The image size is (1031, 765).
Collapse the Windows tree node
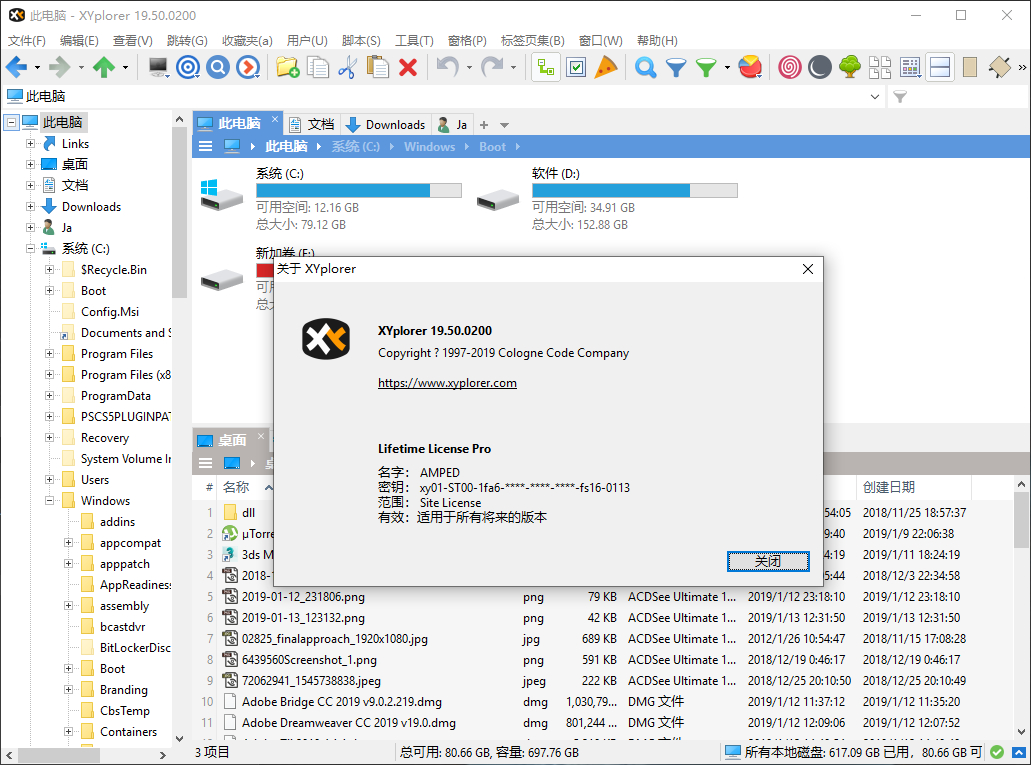(49, 501)
